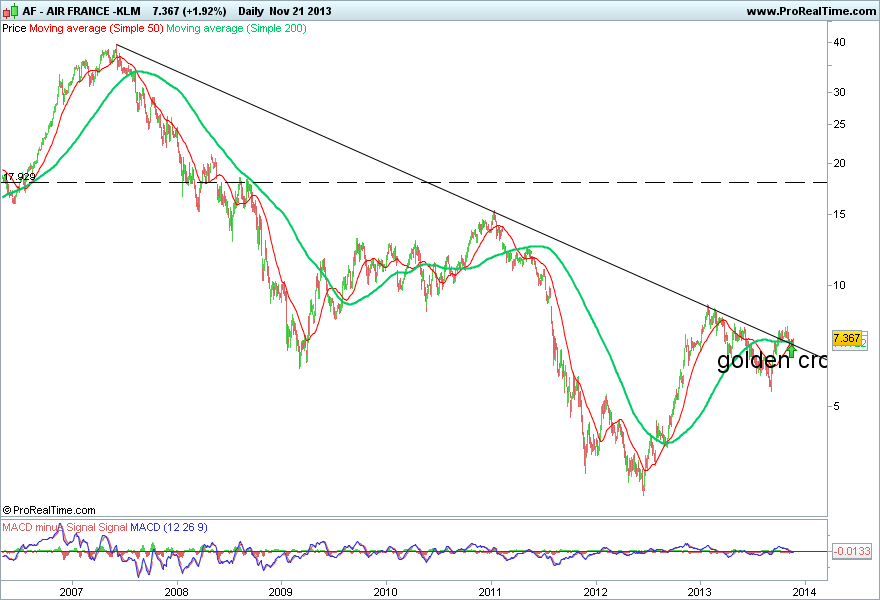
Task: Click the 10 price axis label
Action: pyautogui.click(x=840, y=285)
